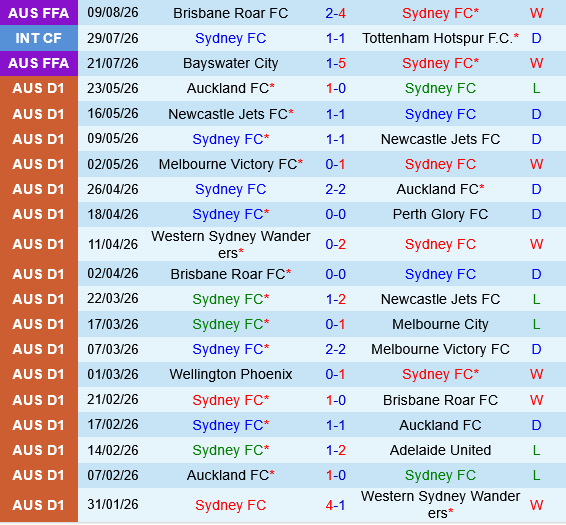
Task: Click score 1-2 on 14/02/26 row
Action: 335,450
